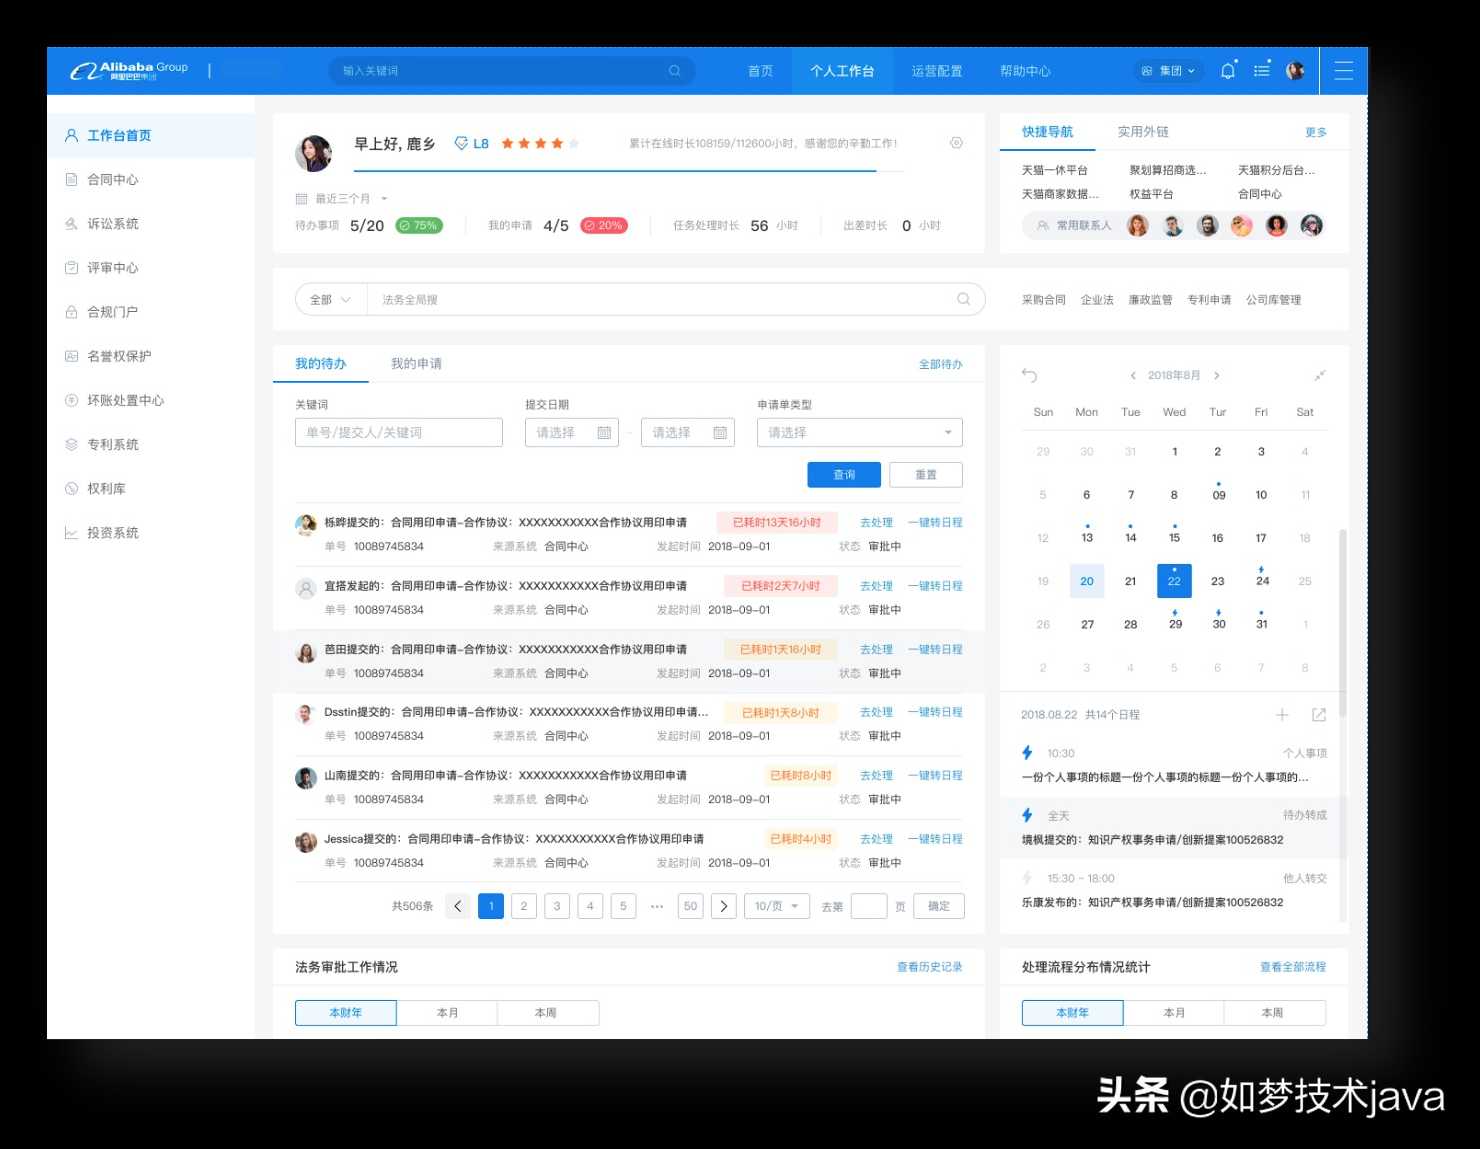Go to the previous month in the calendar
The image size is (1480, 1149).
(1133, 376)
